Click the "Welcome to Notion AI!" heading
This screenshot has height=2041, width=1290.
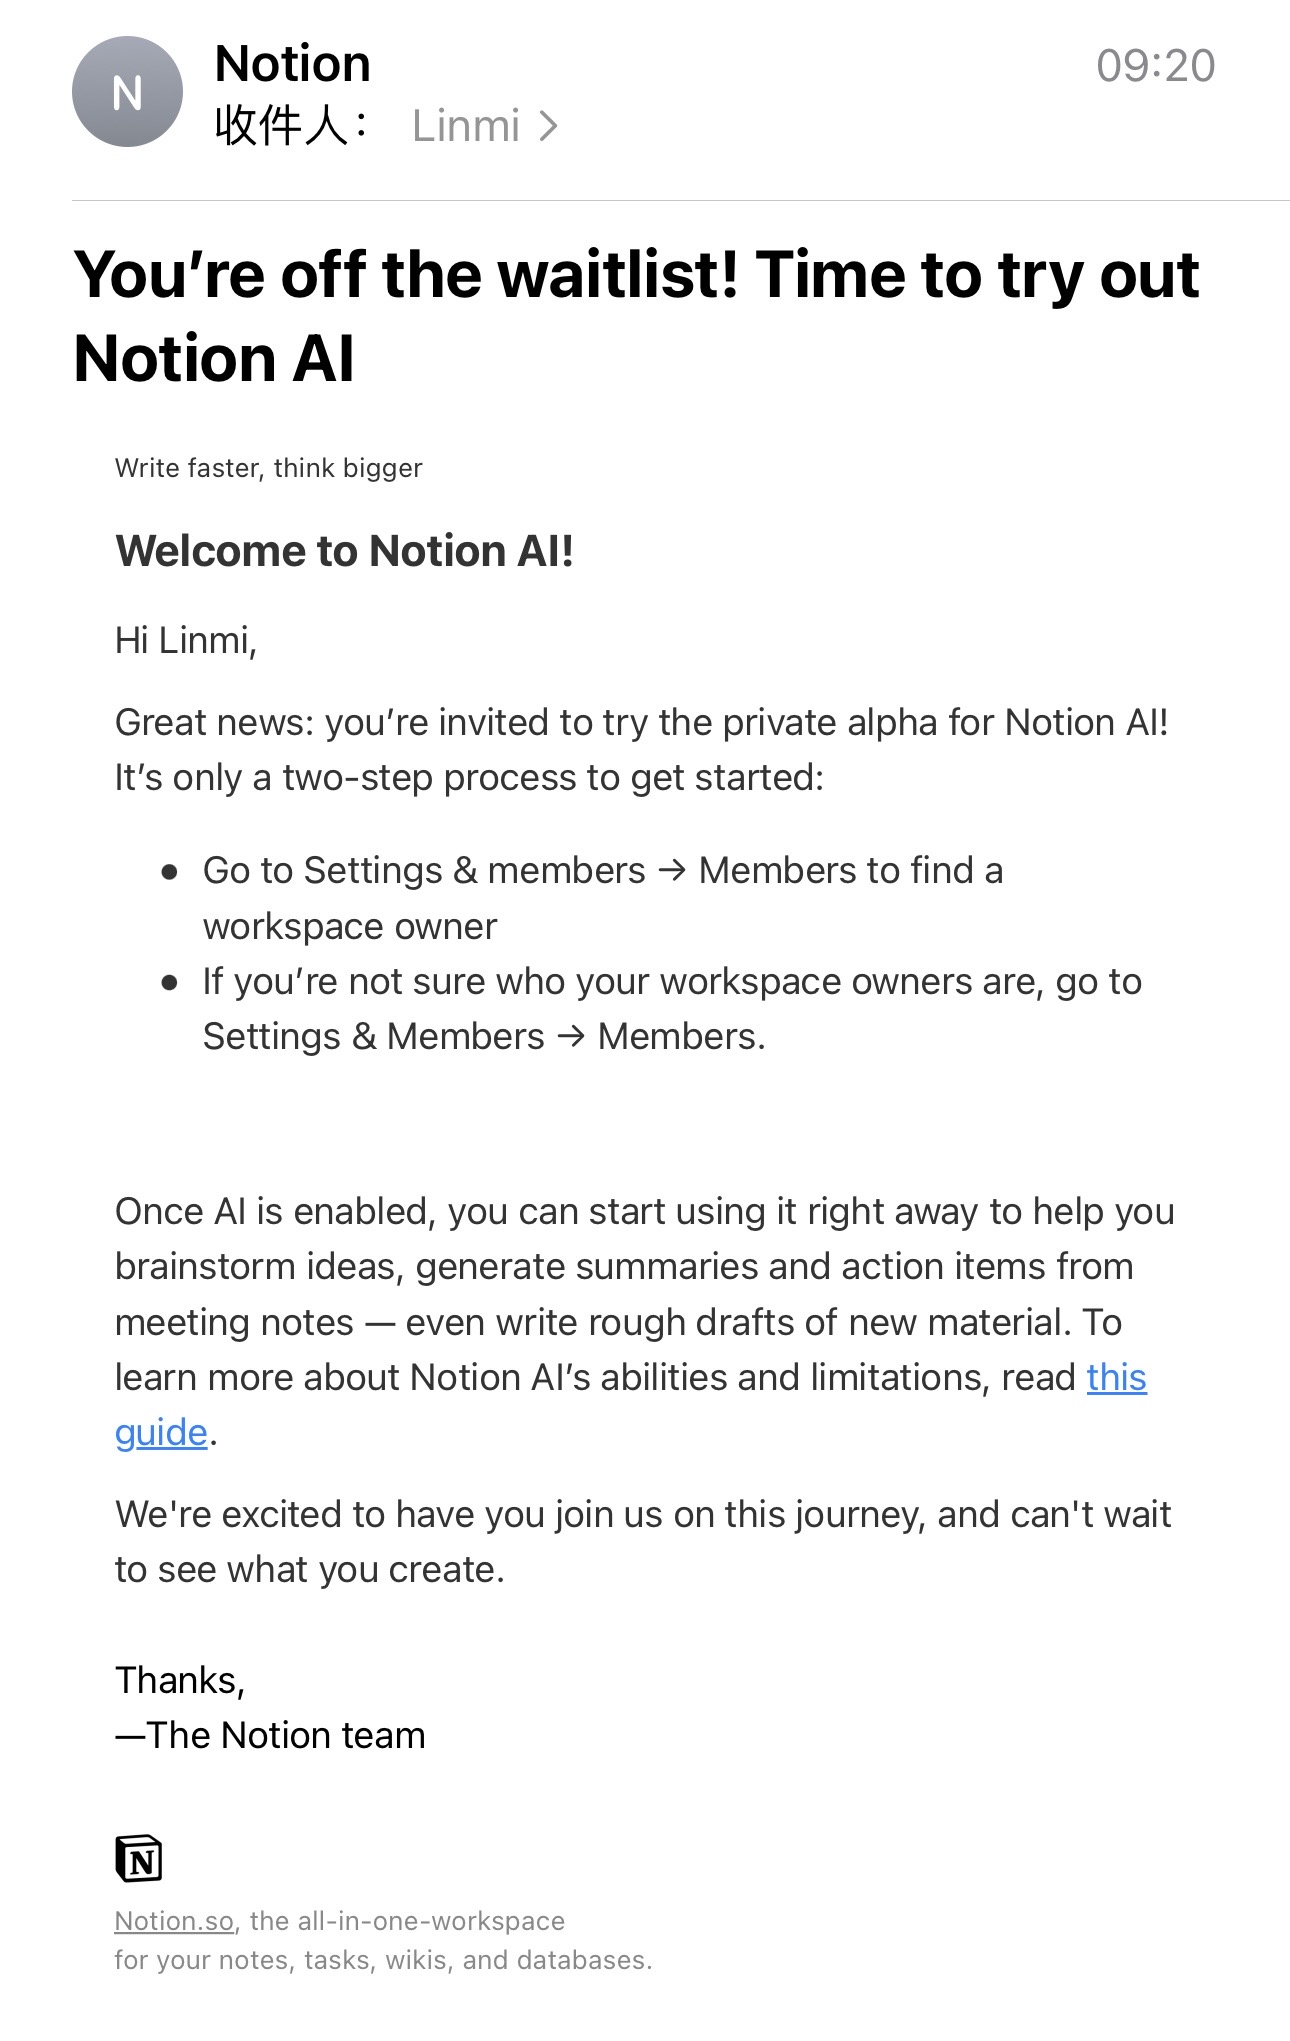coord(345,551)
